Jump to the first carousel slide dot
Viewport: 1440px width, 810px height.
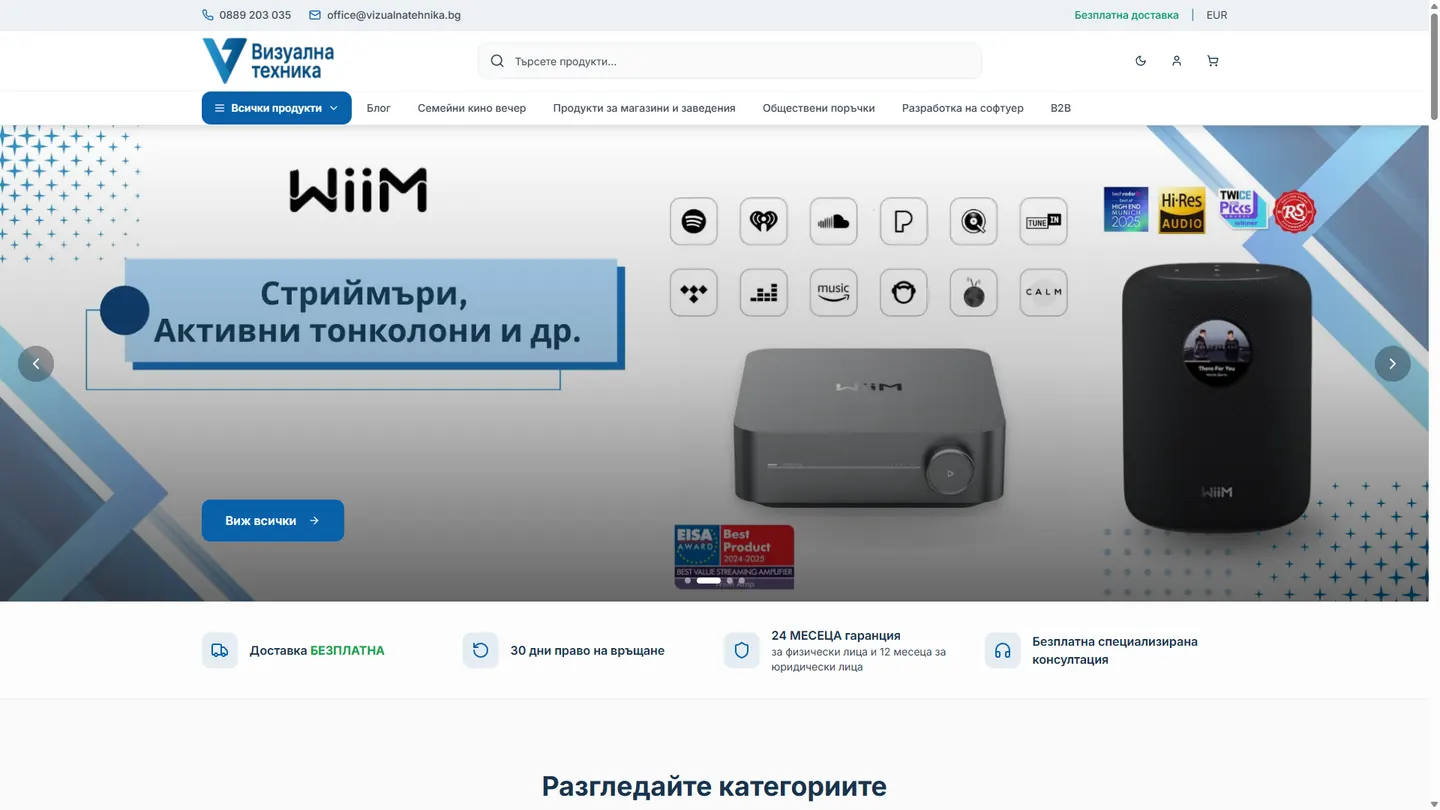point(687,580)
